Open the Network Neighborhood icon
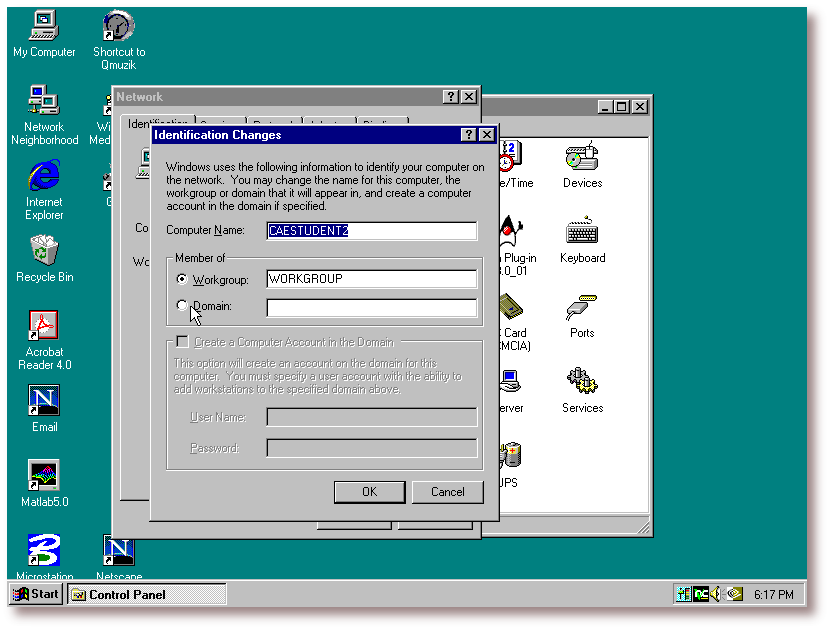The width and height of the screenshot is (830, 630). [43, 101]
